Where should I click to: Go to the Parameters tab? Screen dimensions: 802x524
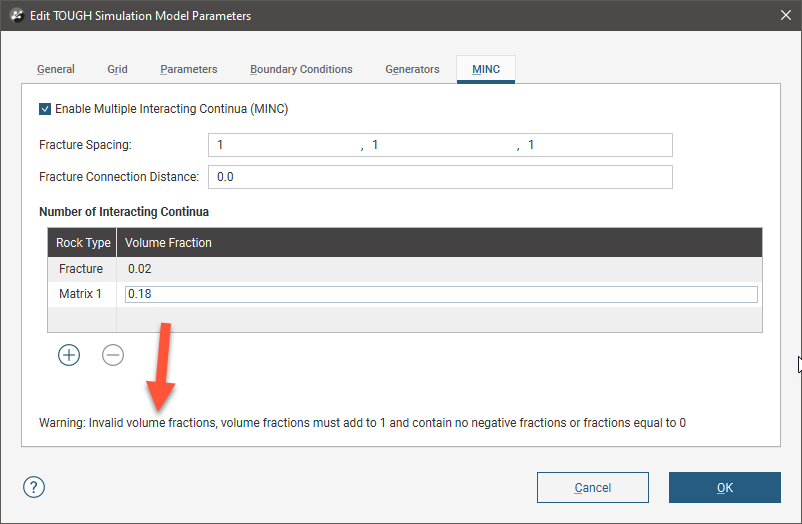(x=188, y=69)
